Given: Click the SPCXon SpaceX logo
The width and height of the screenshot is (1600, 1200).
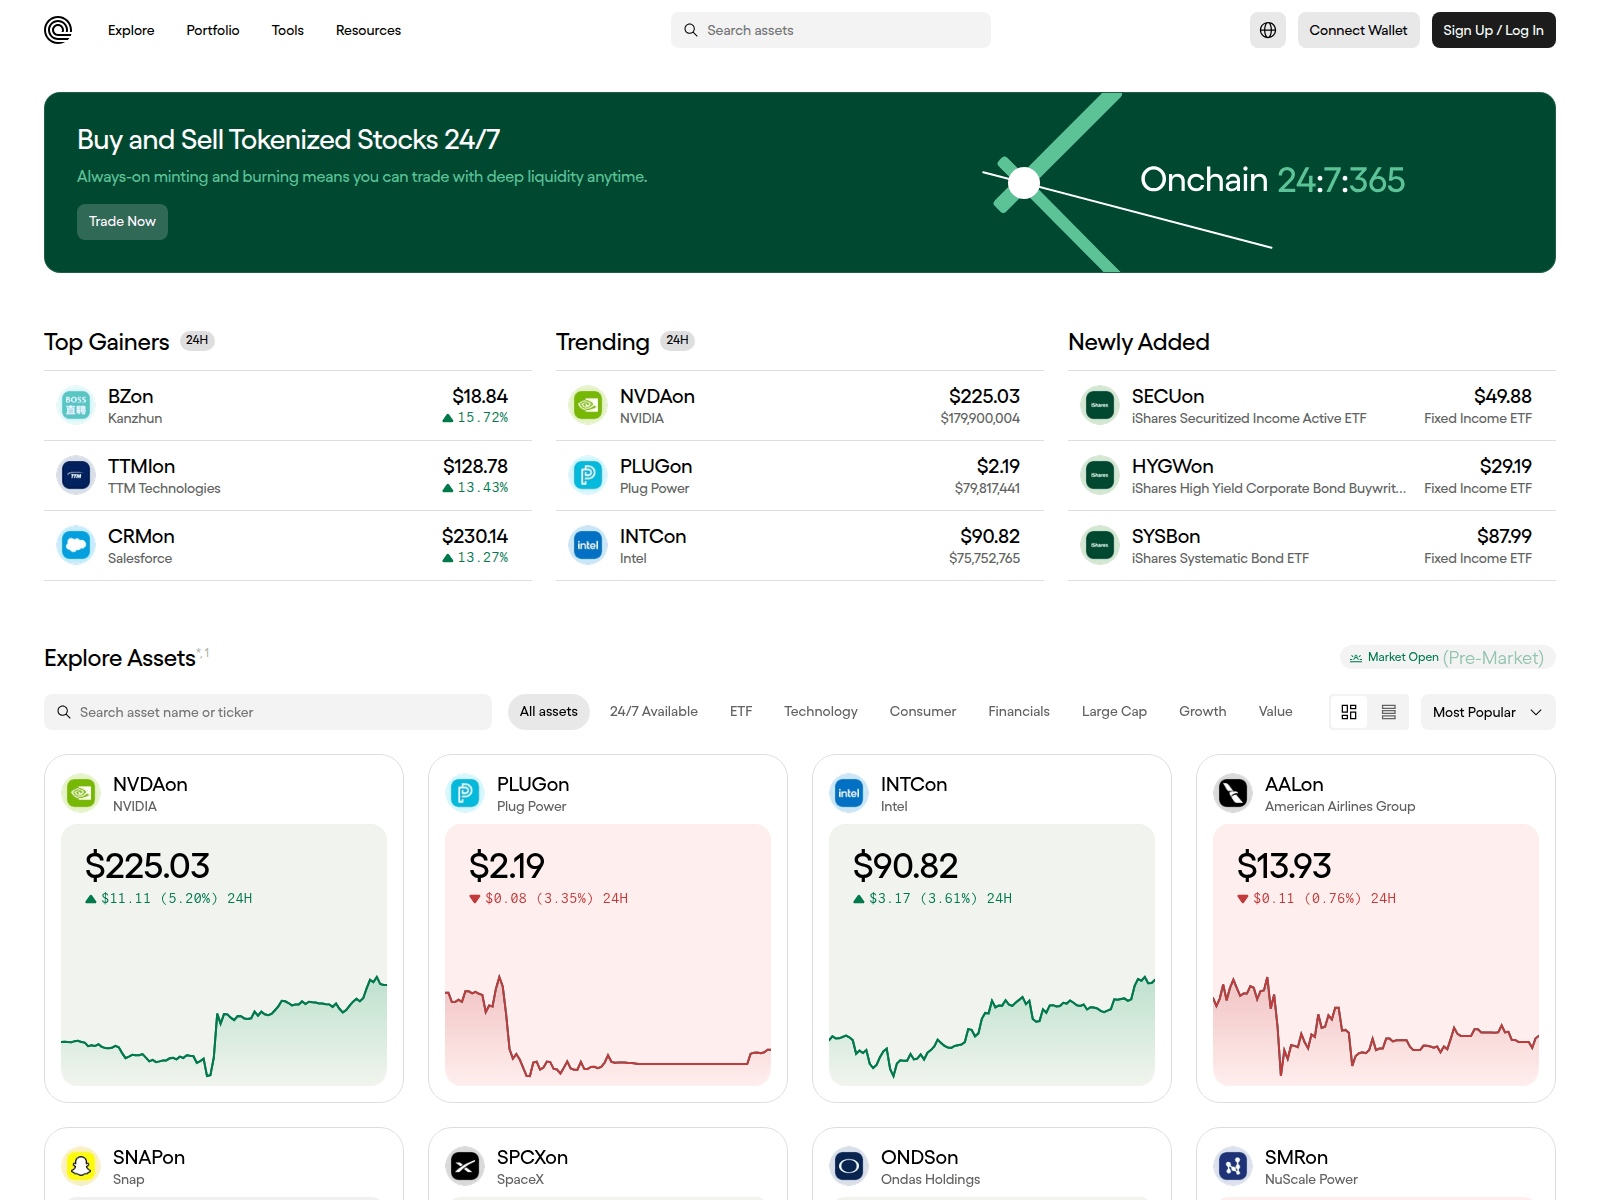Looking at the screenshot, I should pos(465,1167).
